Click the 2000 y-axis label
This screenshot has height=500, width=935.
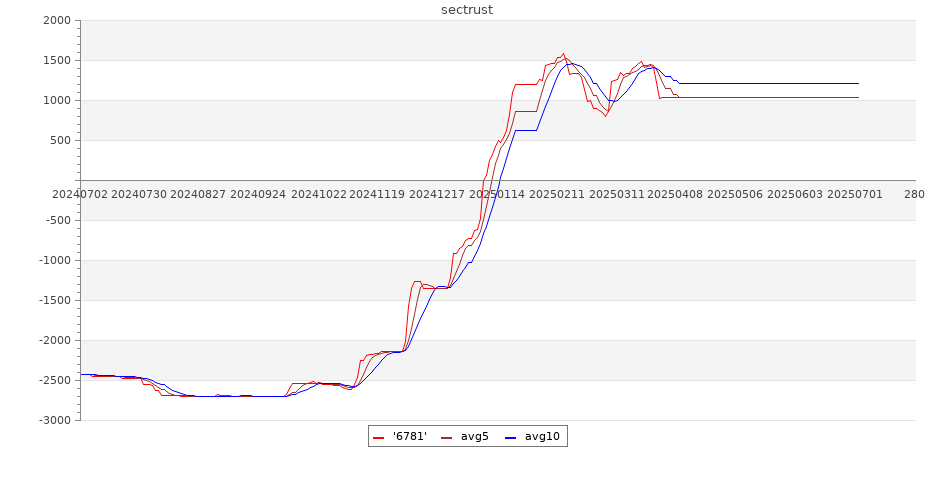58,21
